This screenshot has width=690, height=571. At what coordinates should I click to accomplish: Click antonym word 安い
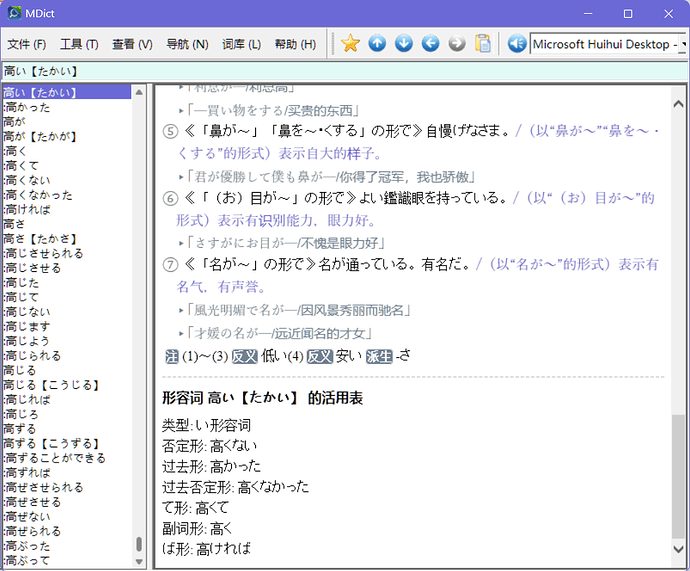(x=349, y=356)
